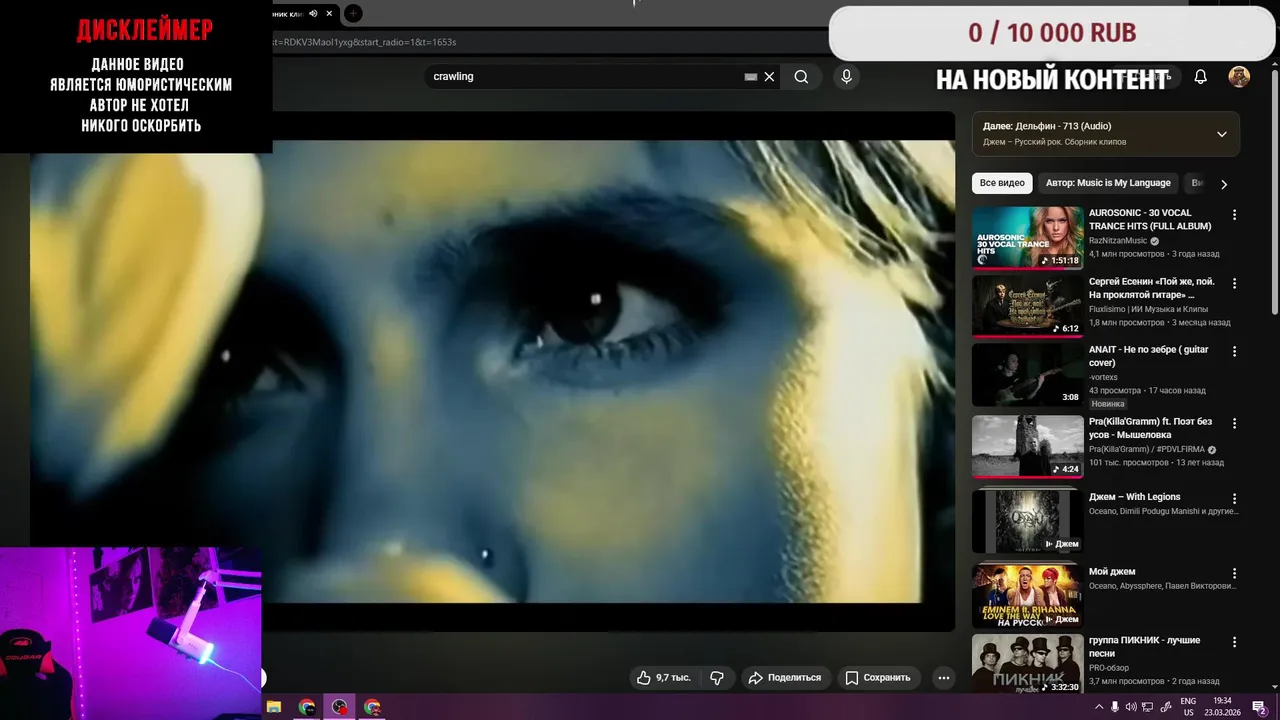Open the taskbar volume control
Viewport: 1280px width, 720px height.
1131,707
